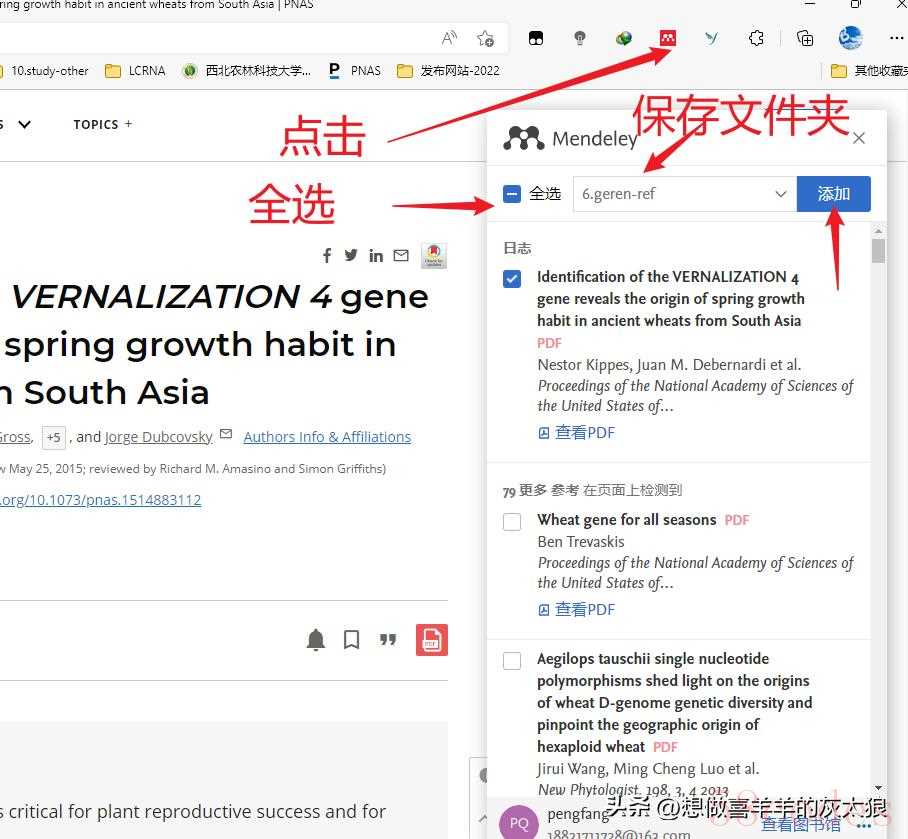Toggle the 全选 select-all checkbox
The image size is (908, 839).
pyautogui.click(x=512, y=194)
